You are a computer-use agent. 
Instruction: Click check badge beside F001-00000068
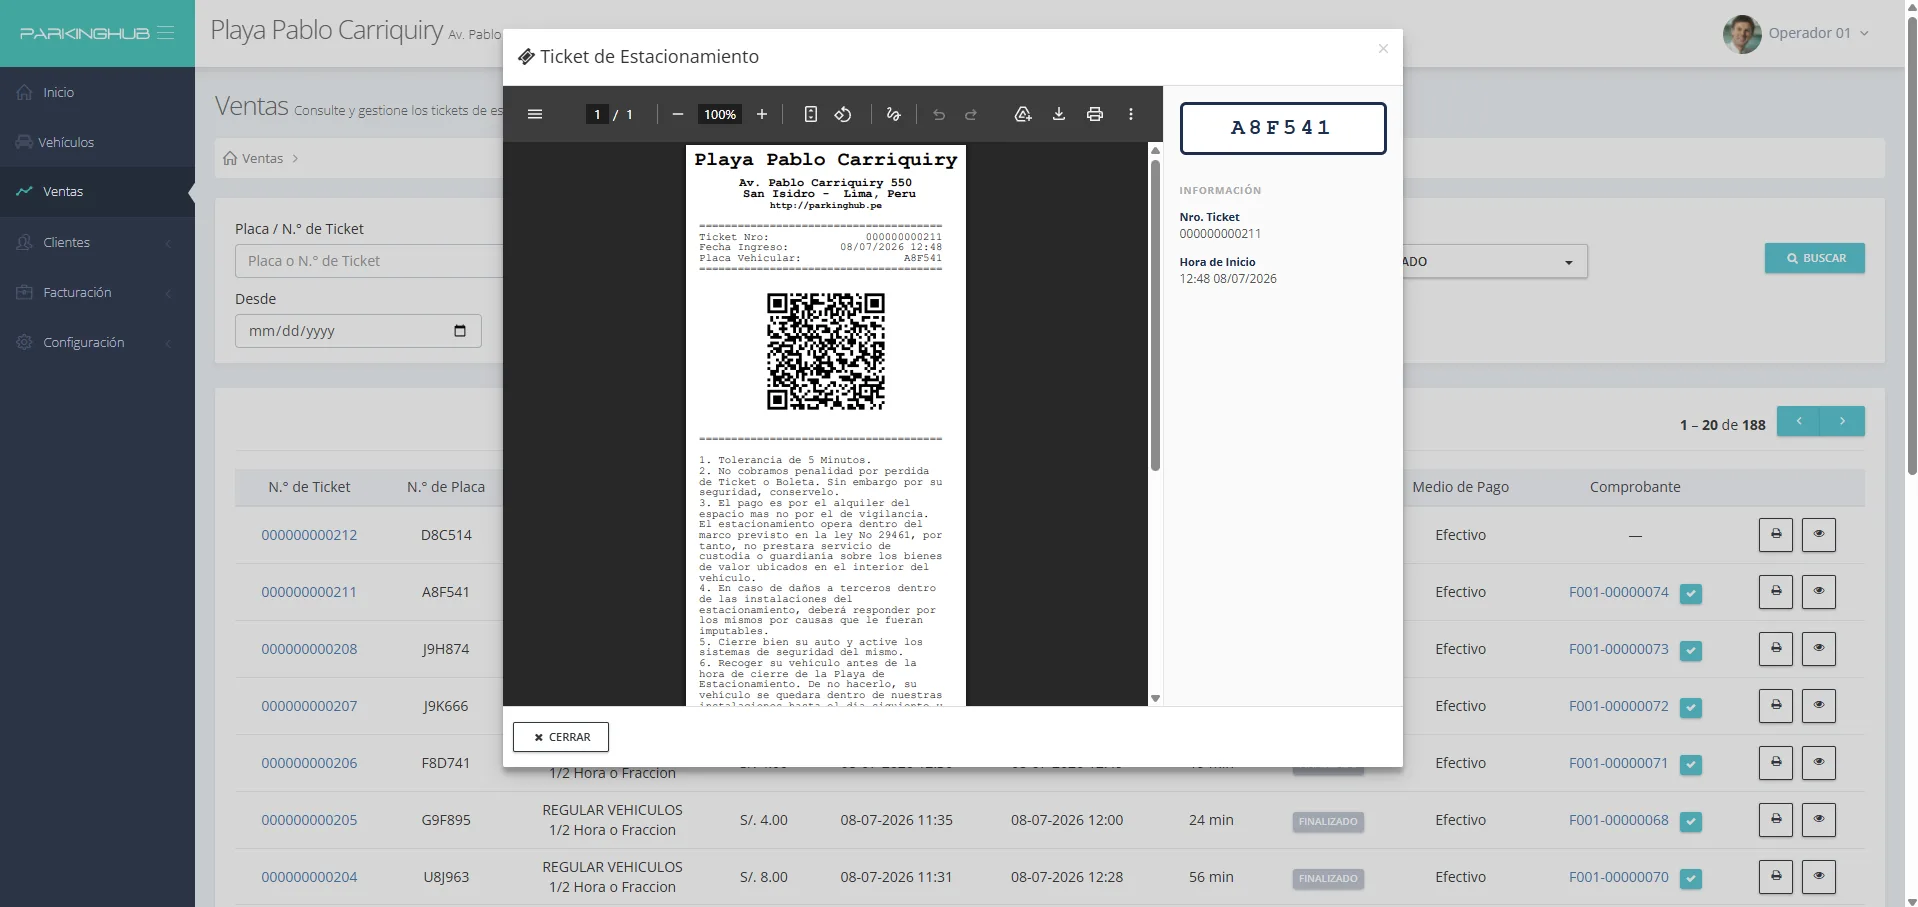1691,822
